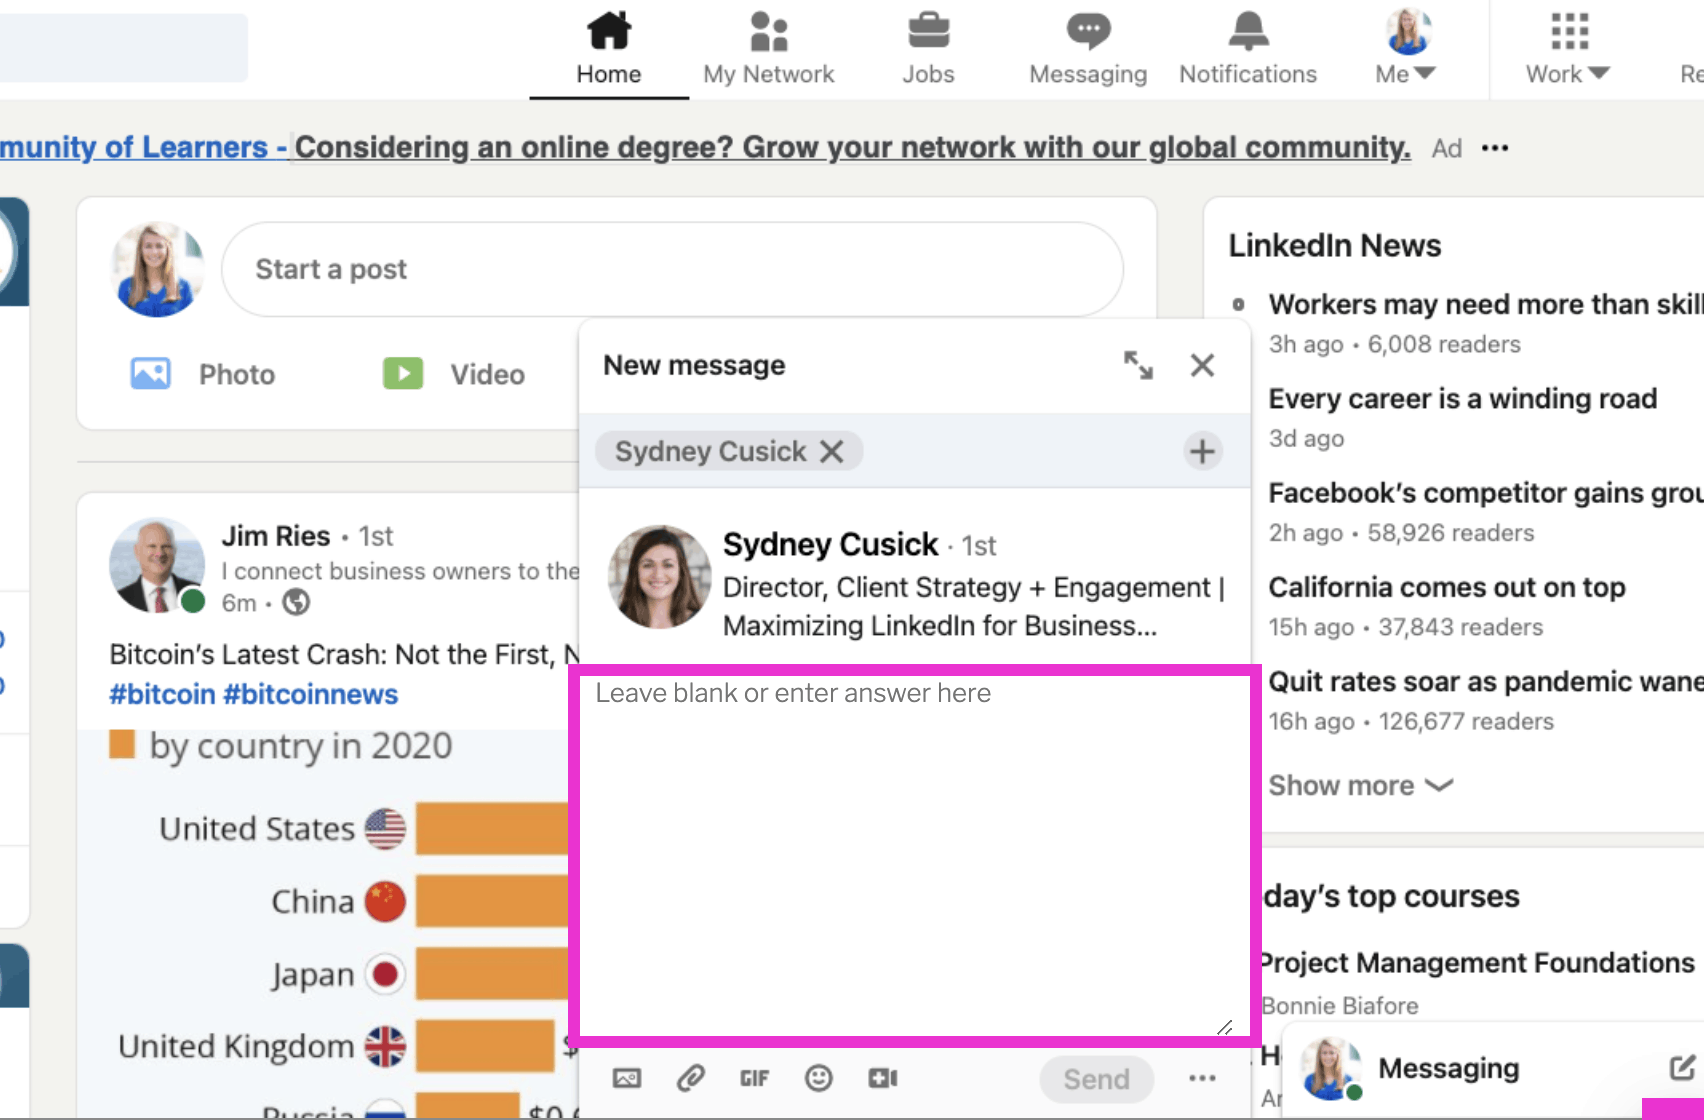The width and height of the screenshot is (1704, 1120).
Task: Click the Start a post field
Action: coord(672,269)
